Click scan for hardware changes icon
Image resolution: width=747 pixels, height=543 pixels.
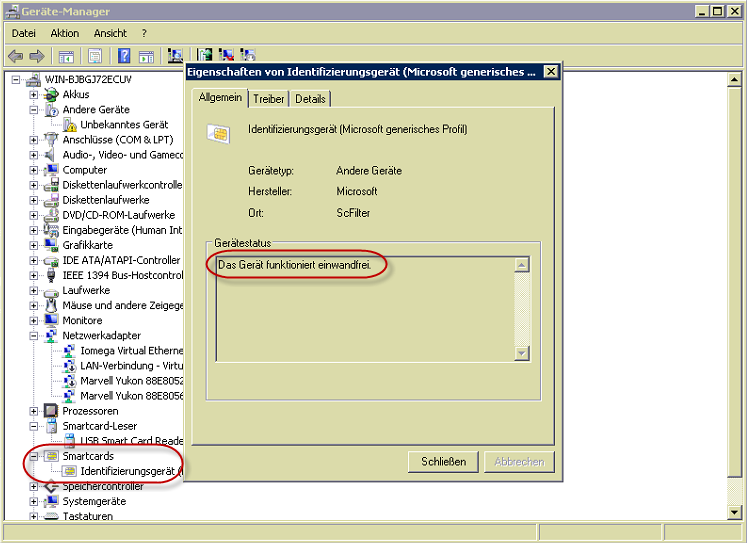point(176,56)
